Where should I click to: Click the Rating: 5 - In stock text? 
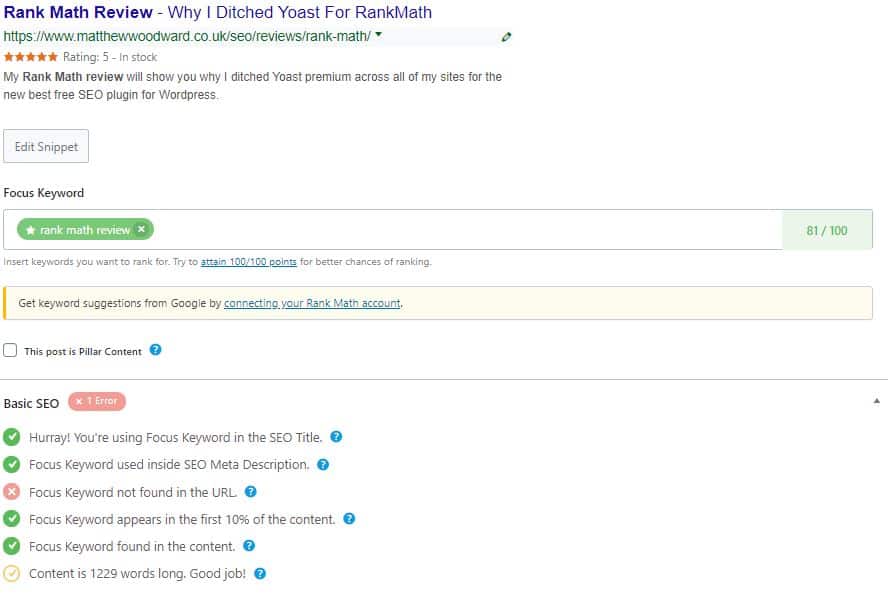pos(110,57)
